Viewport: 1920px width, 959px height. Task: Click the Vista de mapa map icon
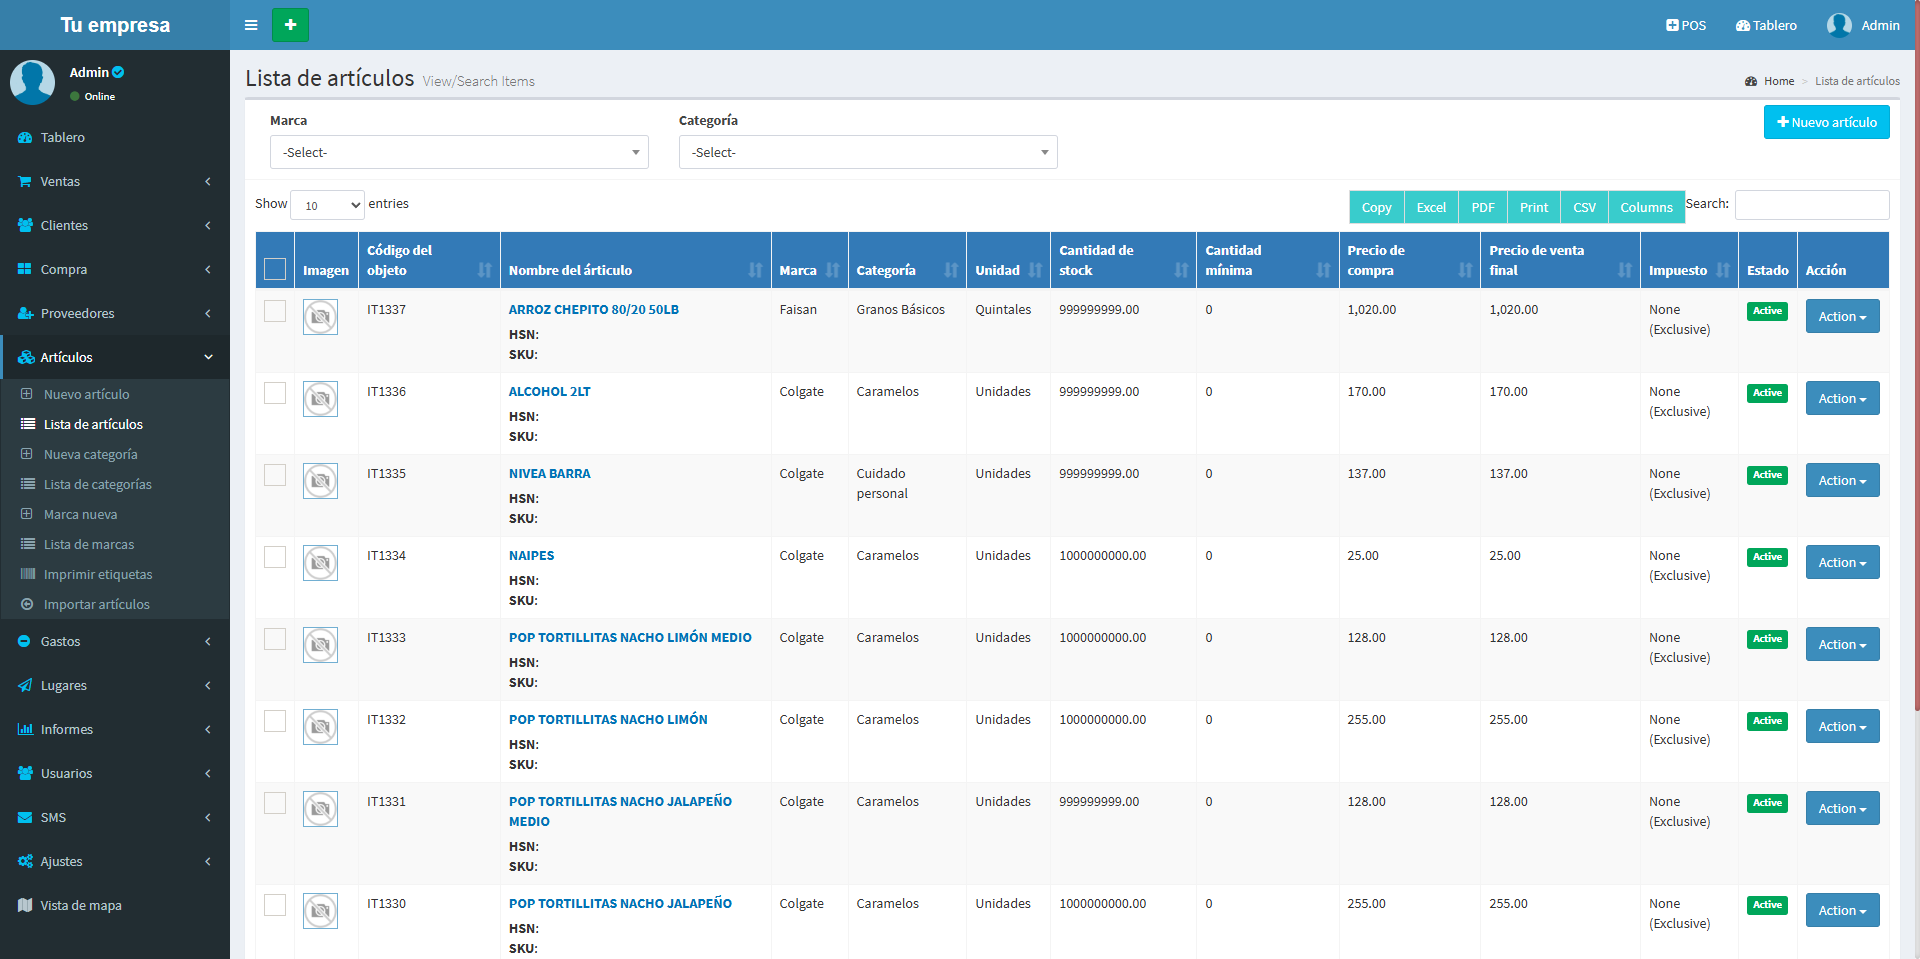click(x=25, y=905)
